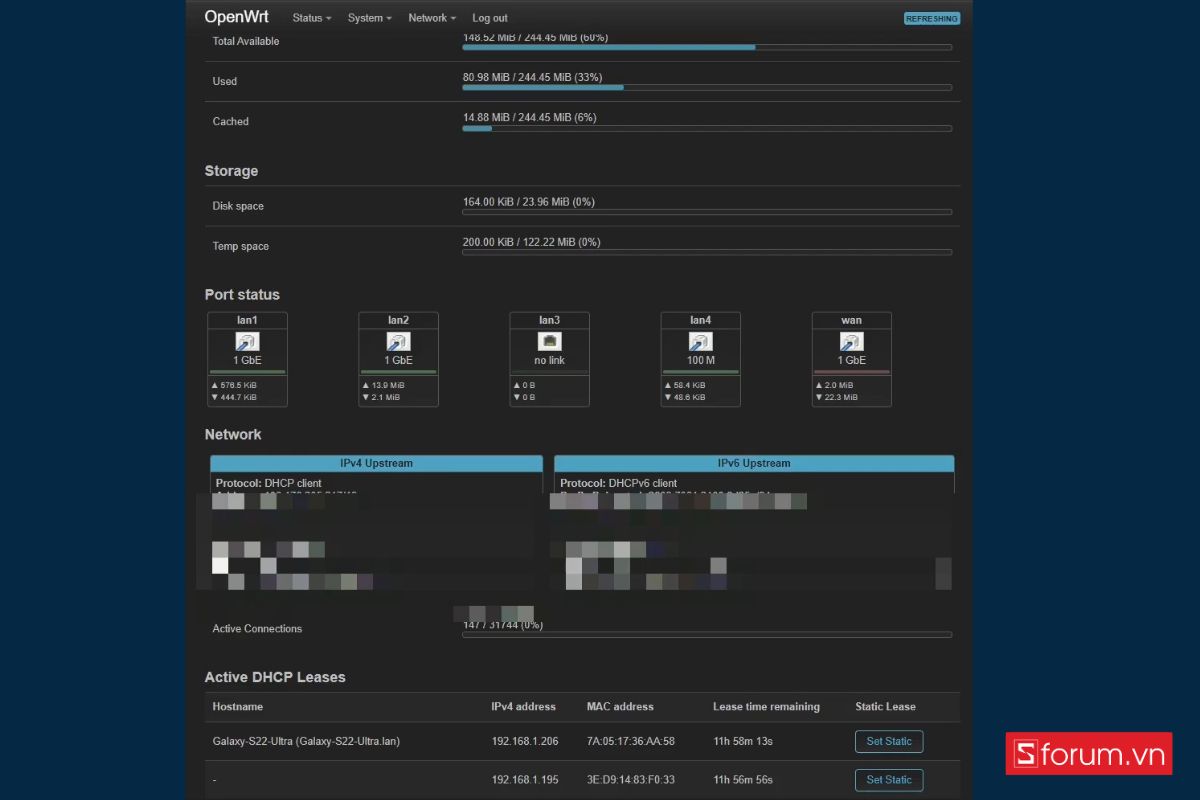The width and height of the screenshot is (1200, 800).
Task: Click the Hostname column header
Action: point(238,706)
